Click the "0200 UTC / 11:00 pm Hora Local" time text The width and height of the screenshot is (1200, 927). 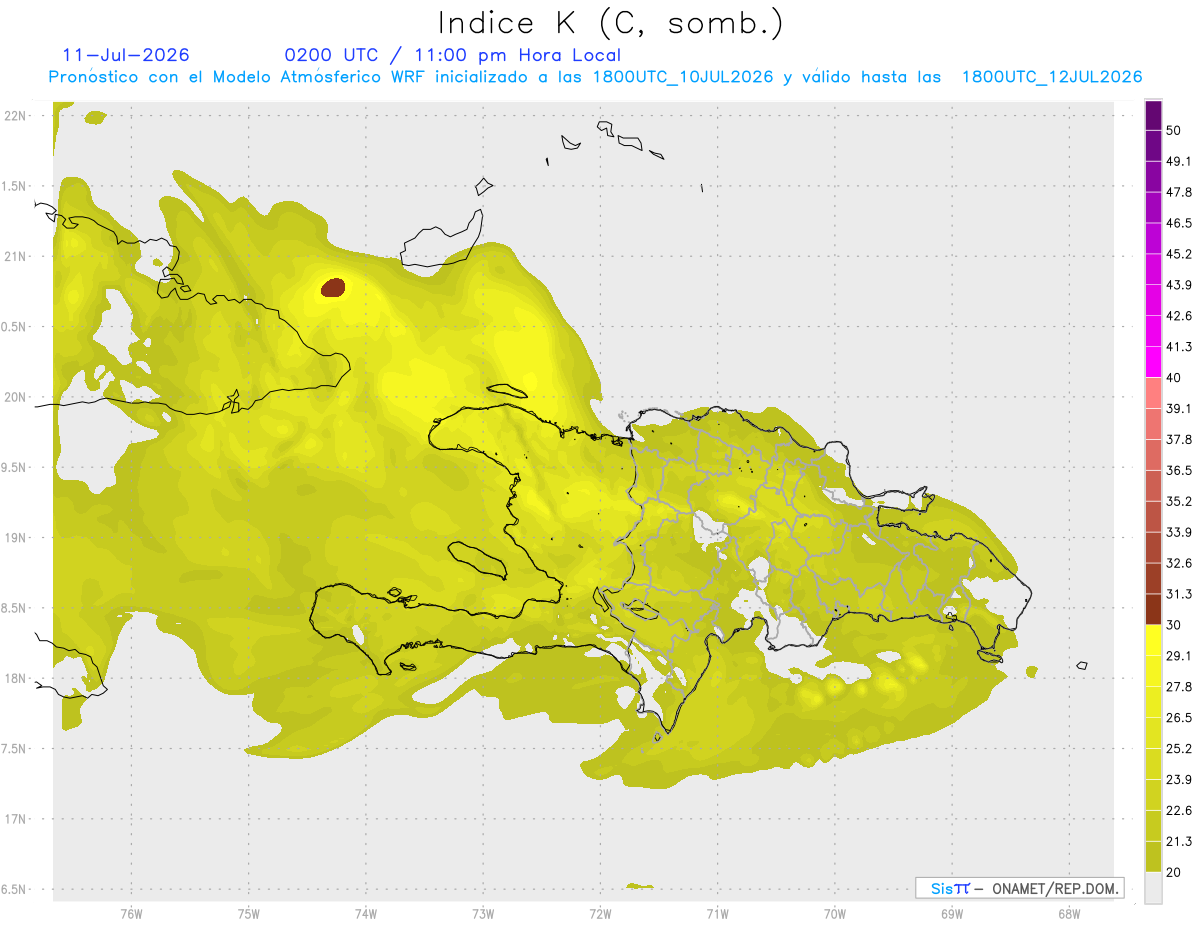tap(453, 55)
